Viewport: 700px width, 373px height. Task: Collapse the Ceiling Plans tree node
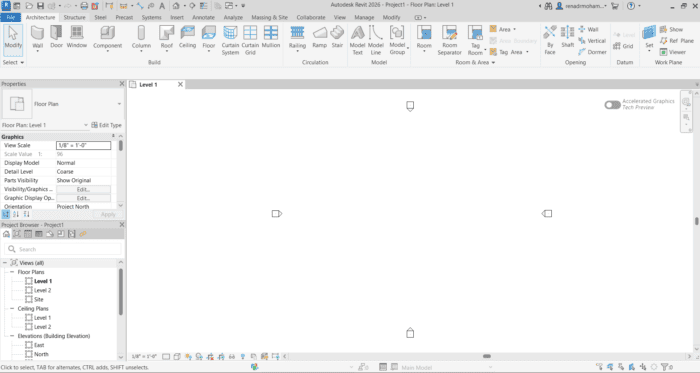point(12,308)
